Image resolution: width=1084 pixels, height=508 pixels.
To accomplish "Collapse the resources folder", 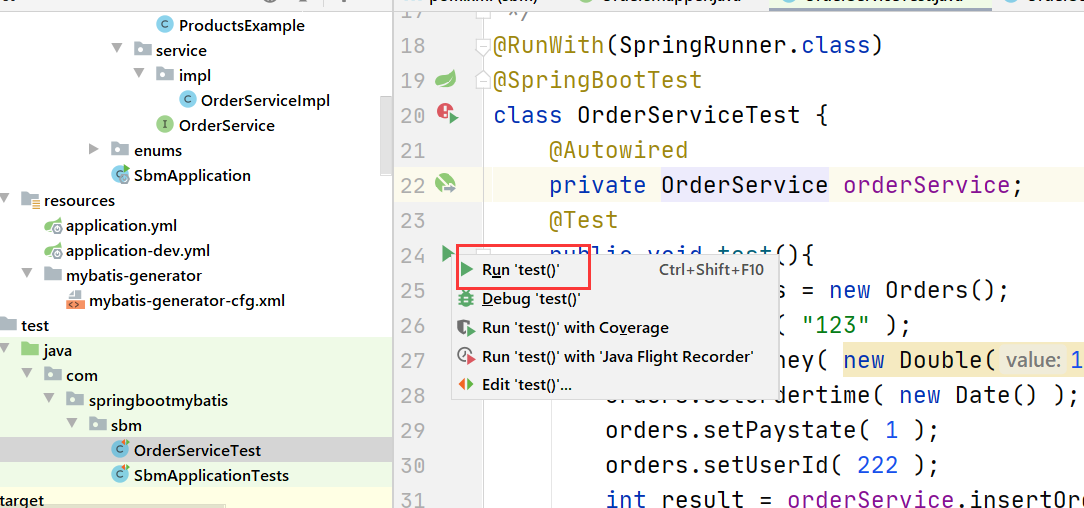I will [x=5, y=199].
